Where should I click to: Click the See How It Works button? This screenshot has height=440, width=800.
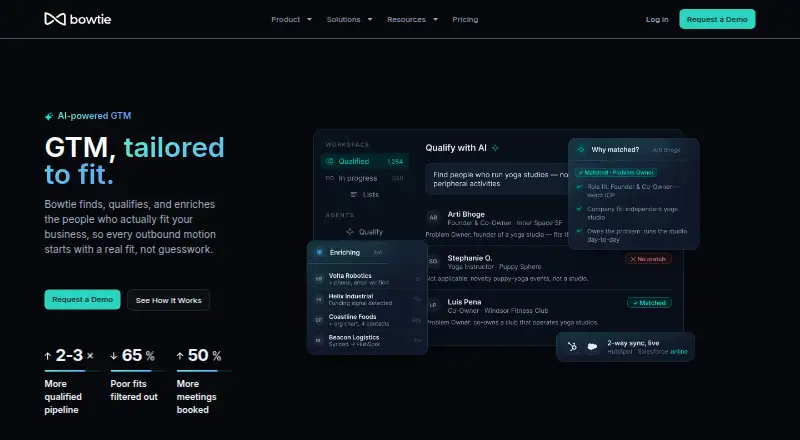click(168, 300)
